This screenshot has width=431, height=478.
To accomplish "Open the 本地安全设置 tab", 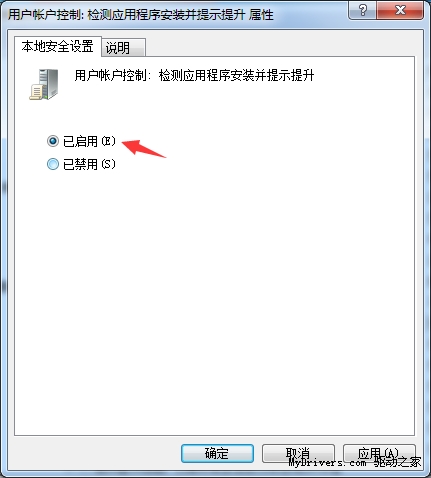I will pyautogui.click(x=58, y=46).
